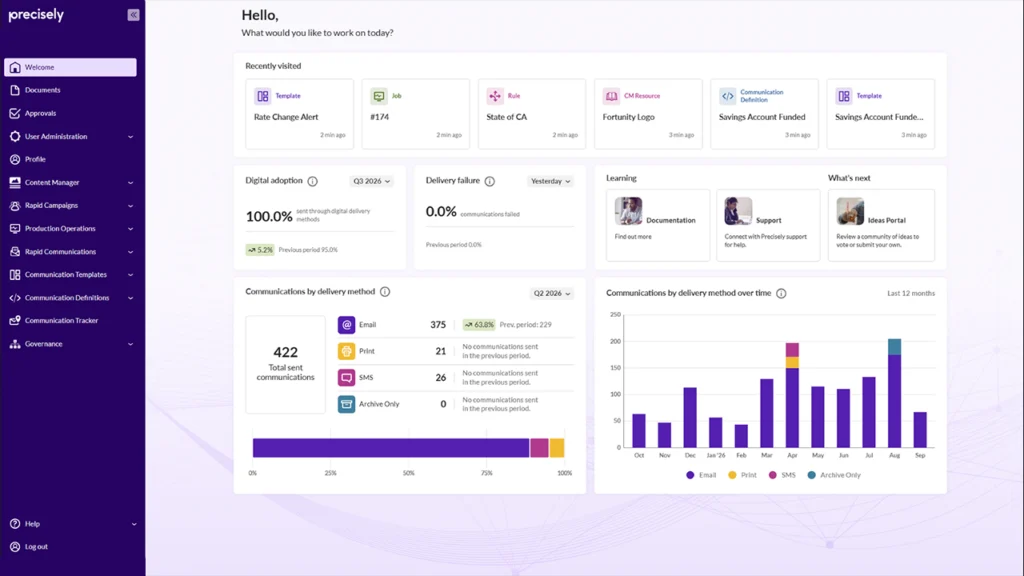Collapse the sidebar with the double-arrow icon
The height and width of the screenshot is (576, 1024).
133,14
